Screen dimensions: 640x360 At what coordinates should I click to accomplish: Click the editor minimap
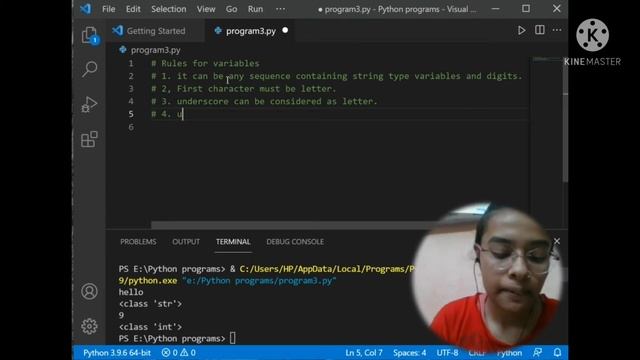pyautogui.click(x=547, y=60)
